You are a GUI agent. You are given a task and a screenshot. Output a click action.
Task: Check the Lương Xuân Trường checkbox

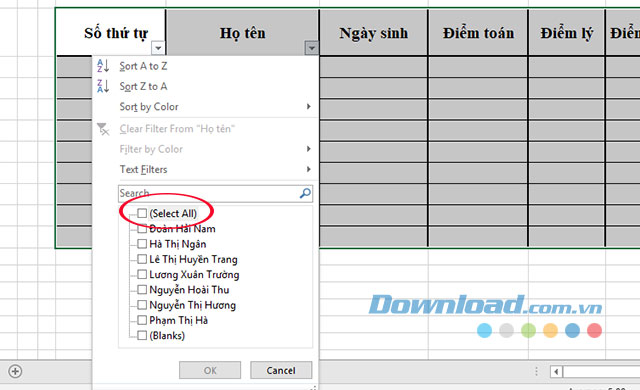[142, 274]
